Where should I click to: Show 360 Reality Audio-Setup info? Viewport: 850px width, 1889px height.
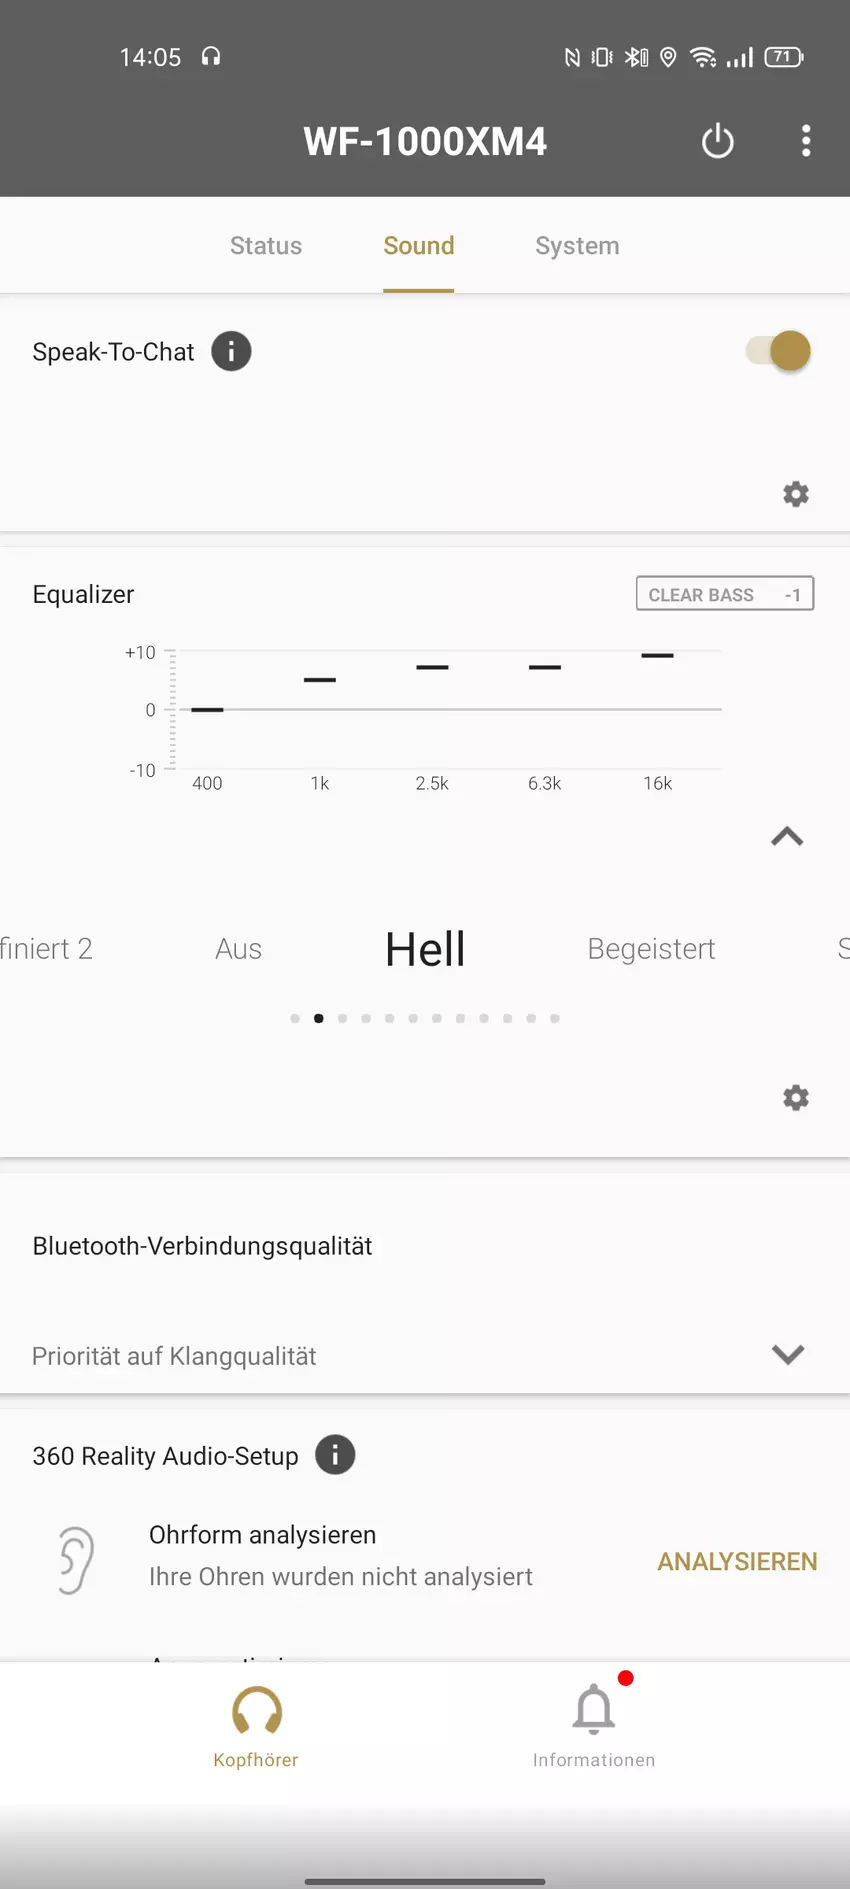335,1455
